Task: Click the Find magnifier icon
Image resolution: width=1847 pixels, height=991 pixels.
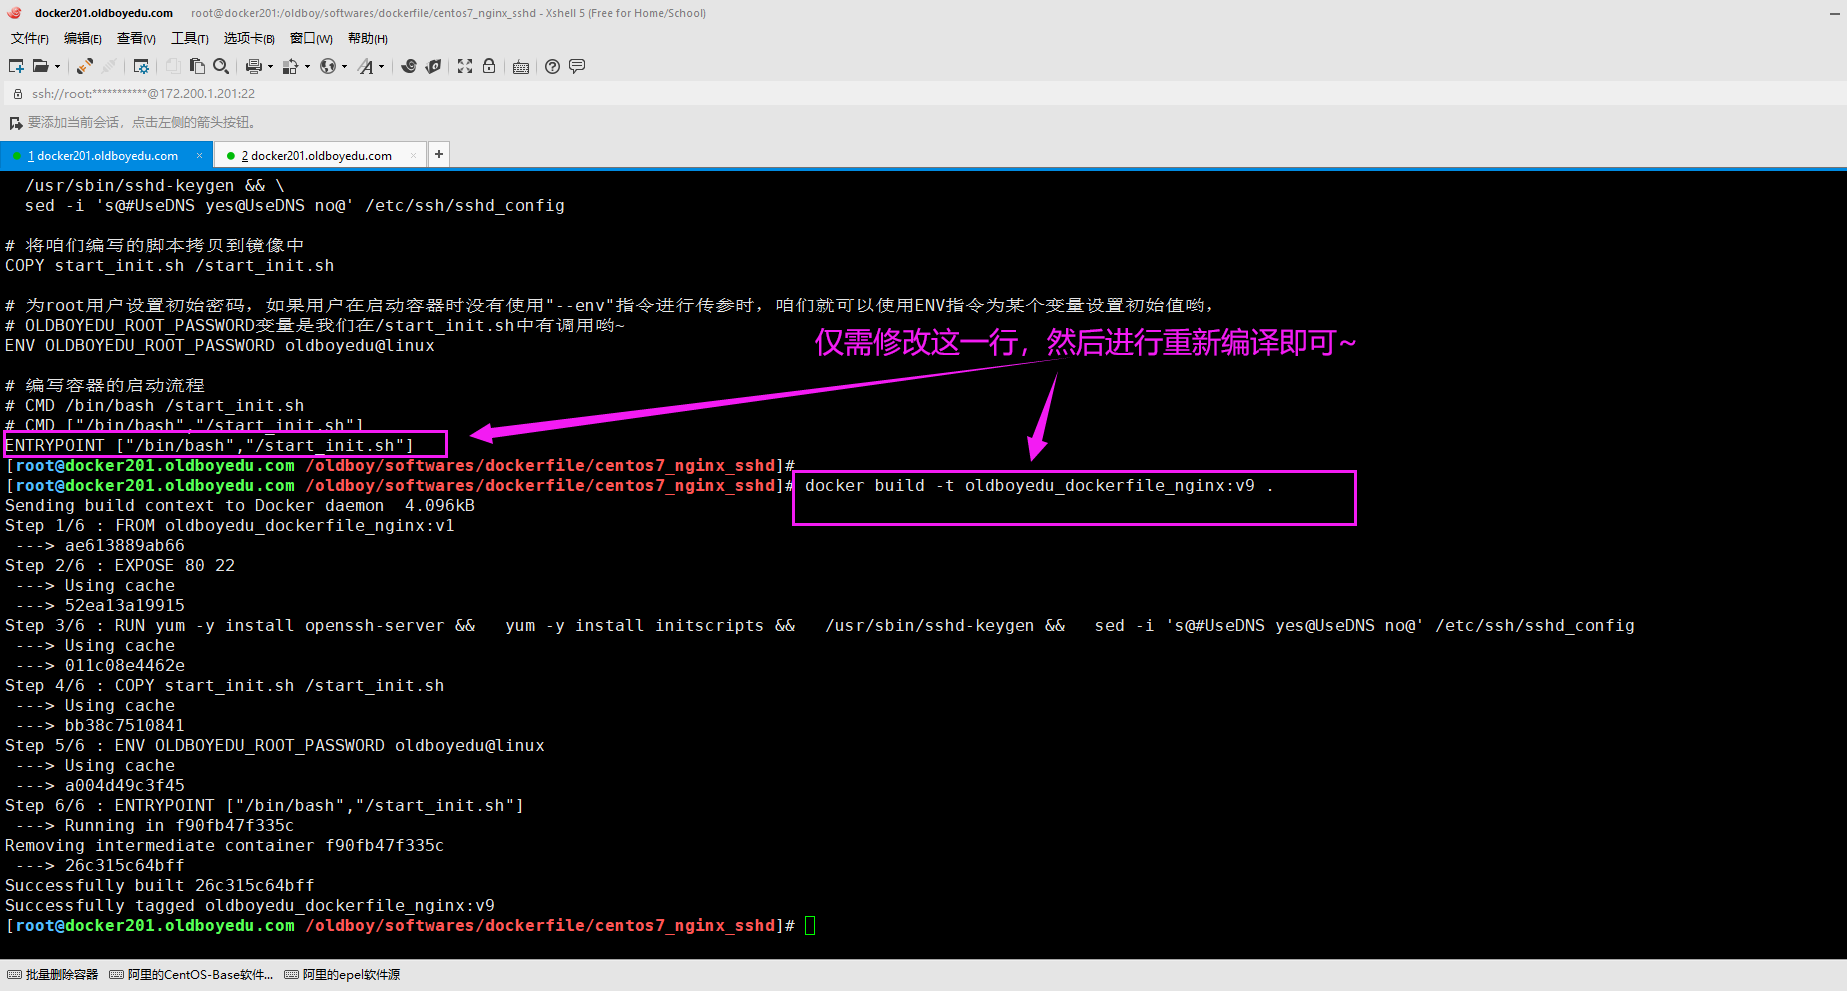Action: (x=221, y=66)
